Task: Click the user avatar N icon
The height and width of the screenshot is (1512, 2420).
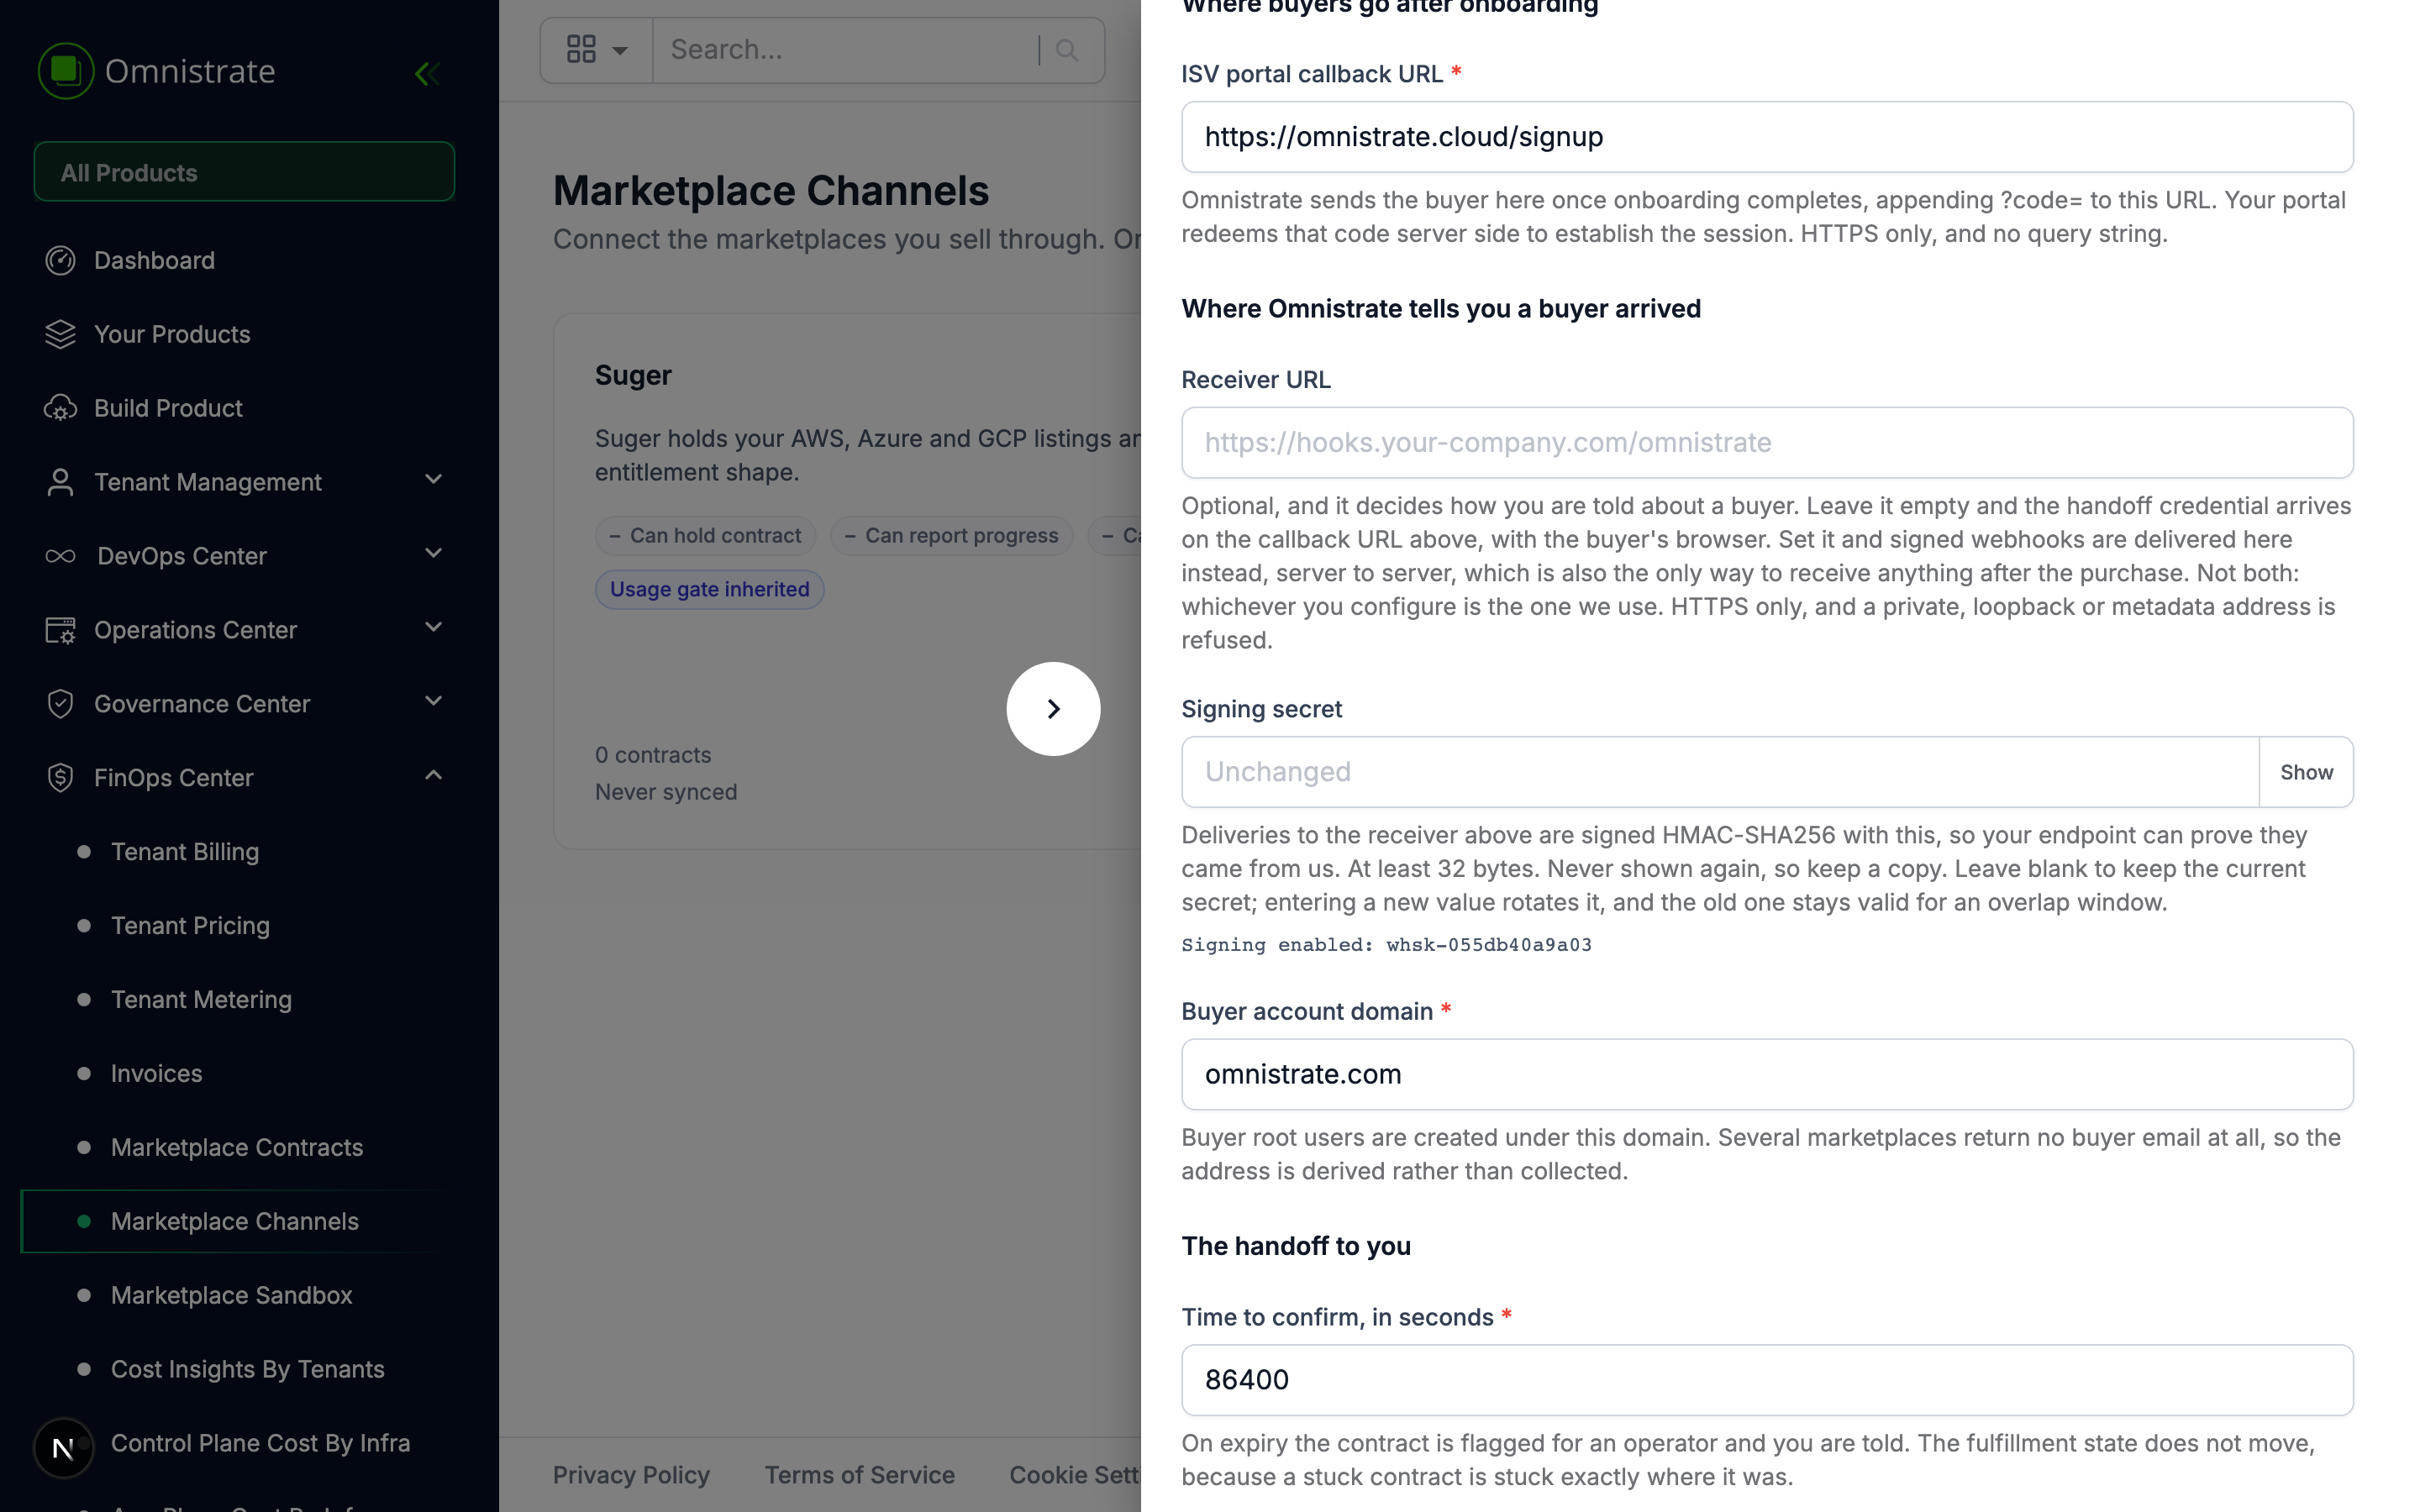Action: pos(63,1447)
